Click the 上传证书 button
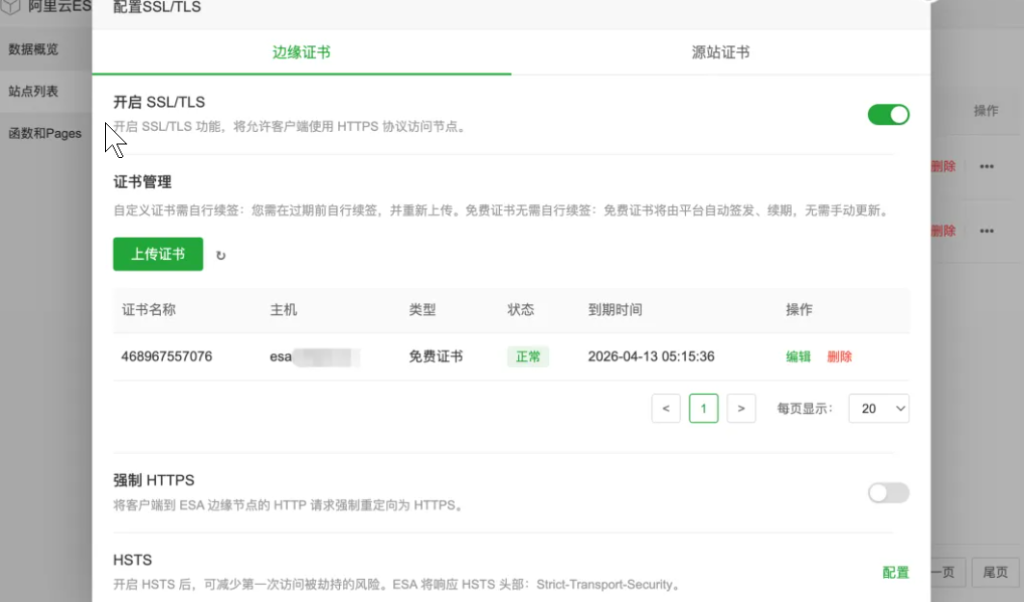The image size is (1024, 602). [157, 255]
